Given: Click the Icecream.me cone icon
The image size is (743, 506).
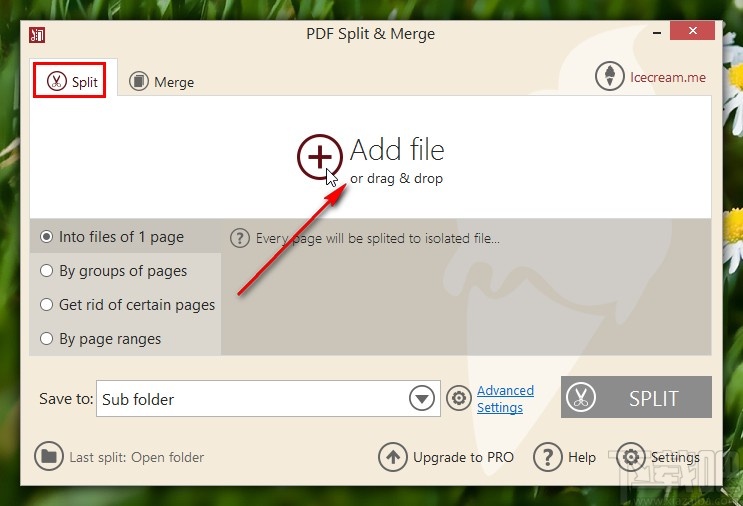Looking at the screenshot, I should [609, 76].
